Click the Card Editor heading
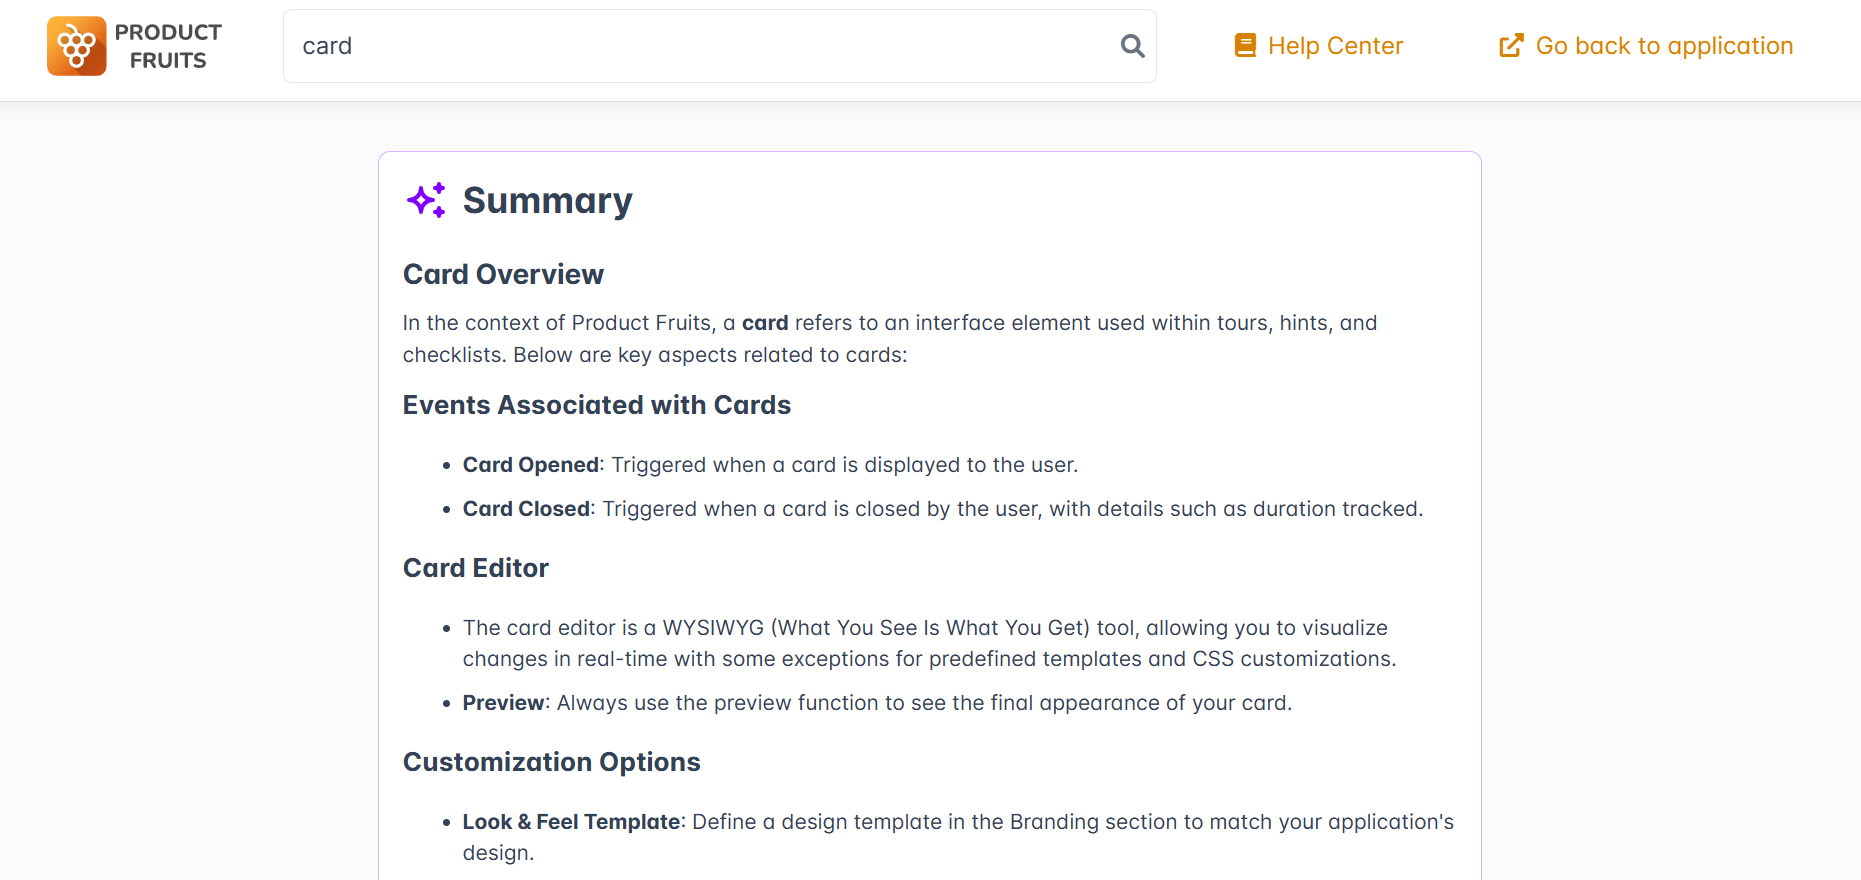 tap(475, 568)
